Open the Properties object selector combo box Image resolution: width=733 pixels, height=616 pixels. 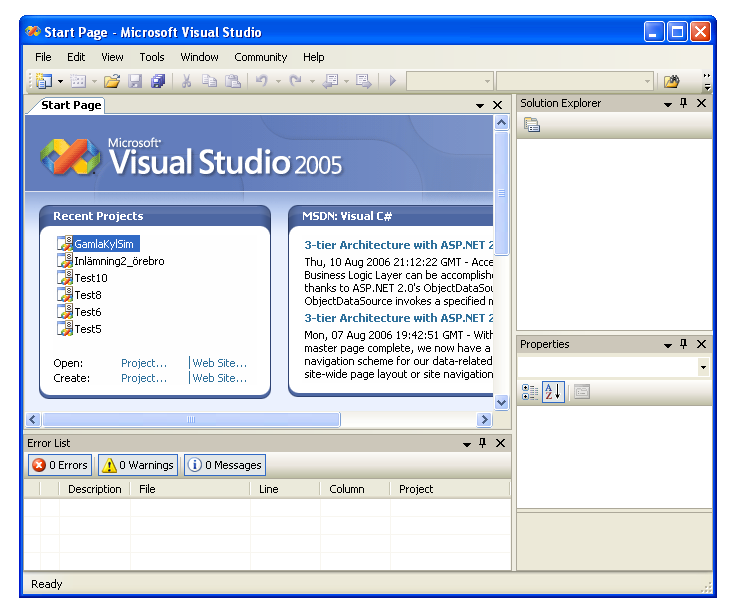(x=613, y=367)
